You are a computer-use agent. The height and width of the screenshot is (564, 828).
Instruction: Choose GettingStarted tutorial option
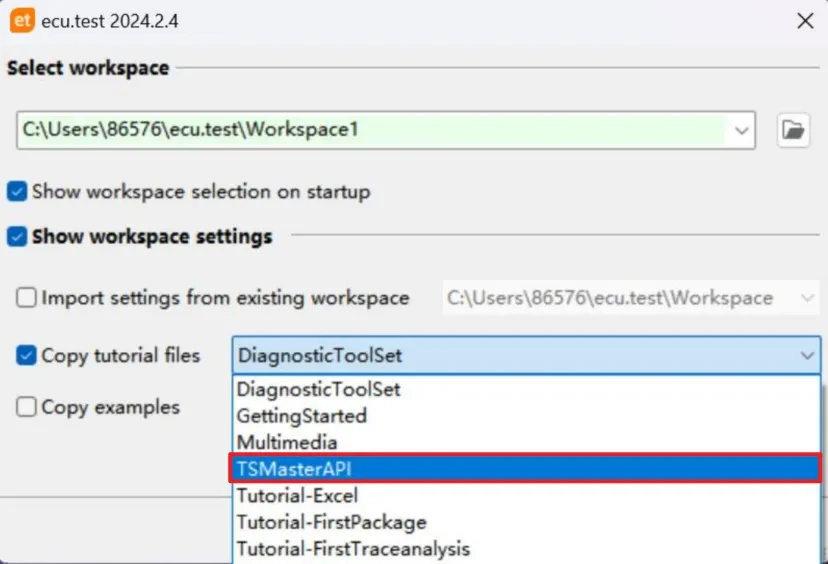pyautogui.click(x=301, y=415)
